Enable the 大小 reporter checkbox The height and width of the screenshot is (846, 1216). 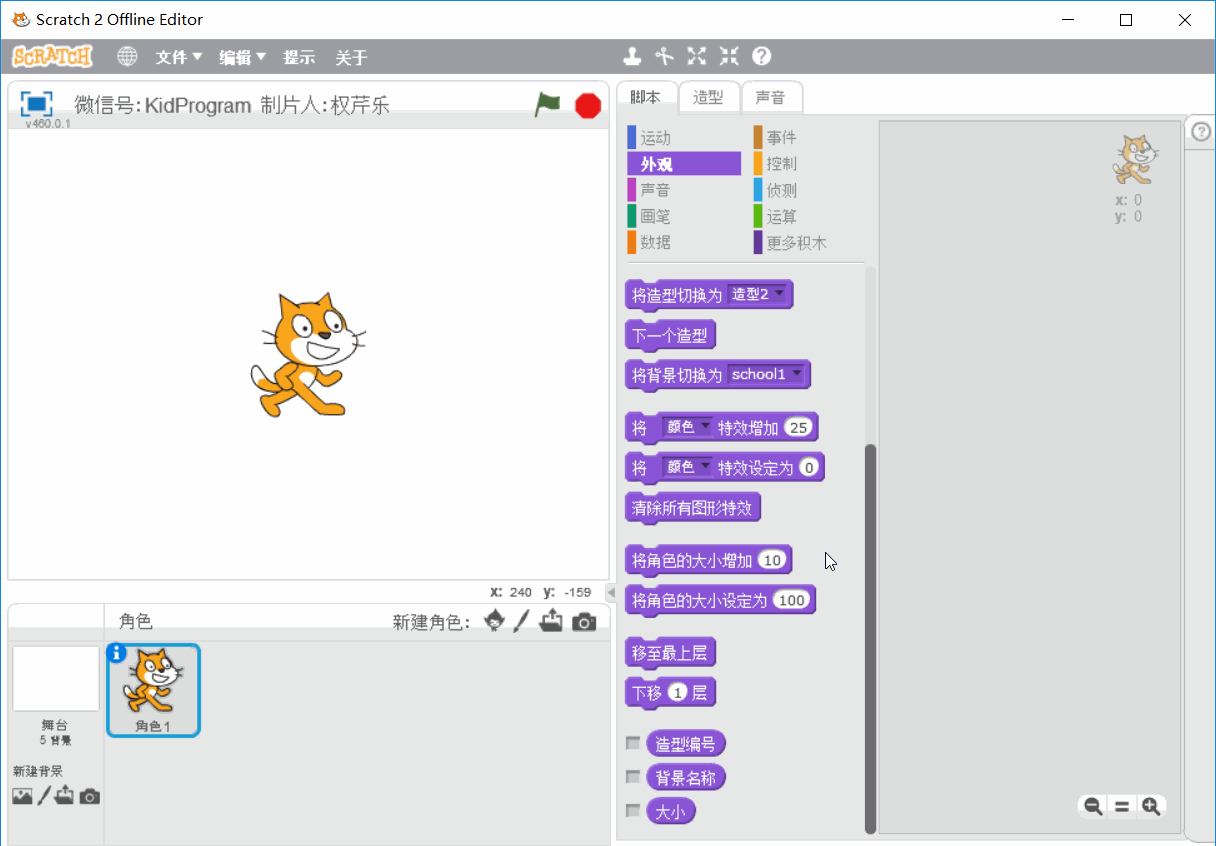coord(633,811)
